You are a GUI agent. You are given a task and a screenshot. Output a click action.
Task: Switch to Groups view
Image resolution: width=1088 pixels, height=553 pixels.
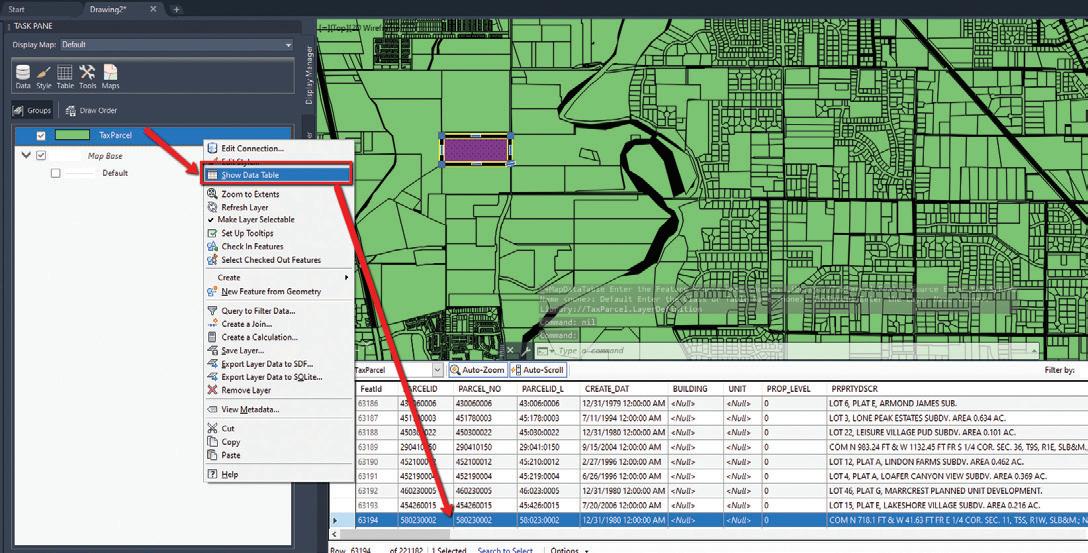(x=32, y=110)
